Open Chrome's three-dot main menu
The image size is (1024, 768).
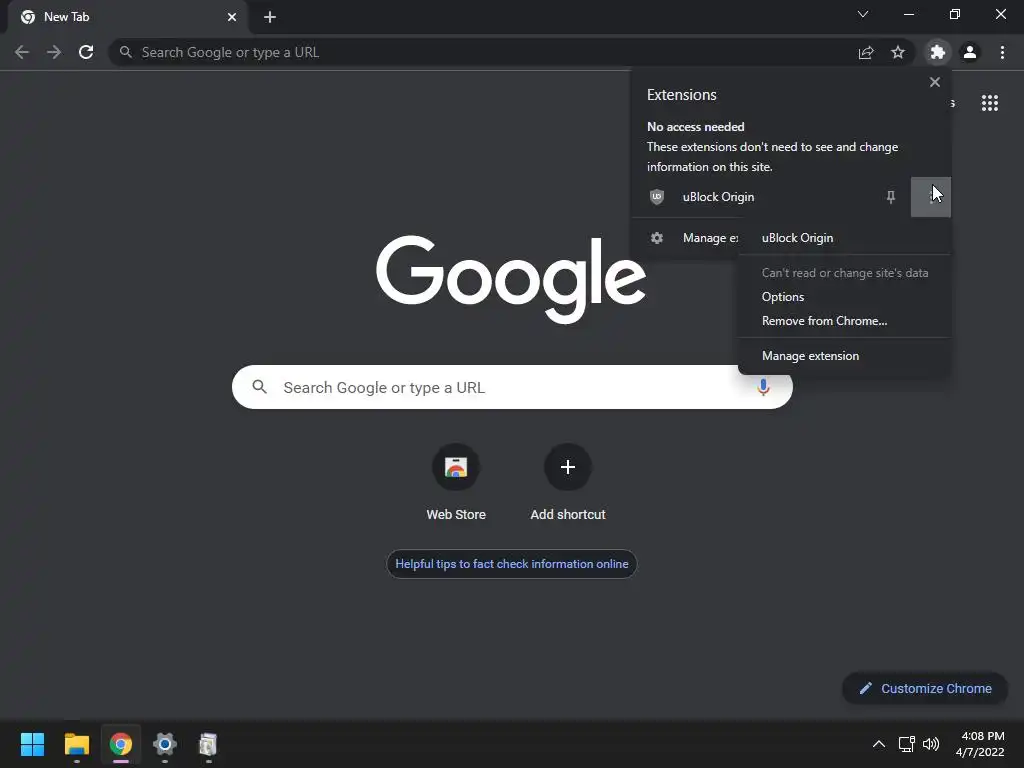pyautogui.click(x=1002, y=52)
